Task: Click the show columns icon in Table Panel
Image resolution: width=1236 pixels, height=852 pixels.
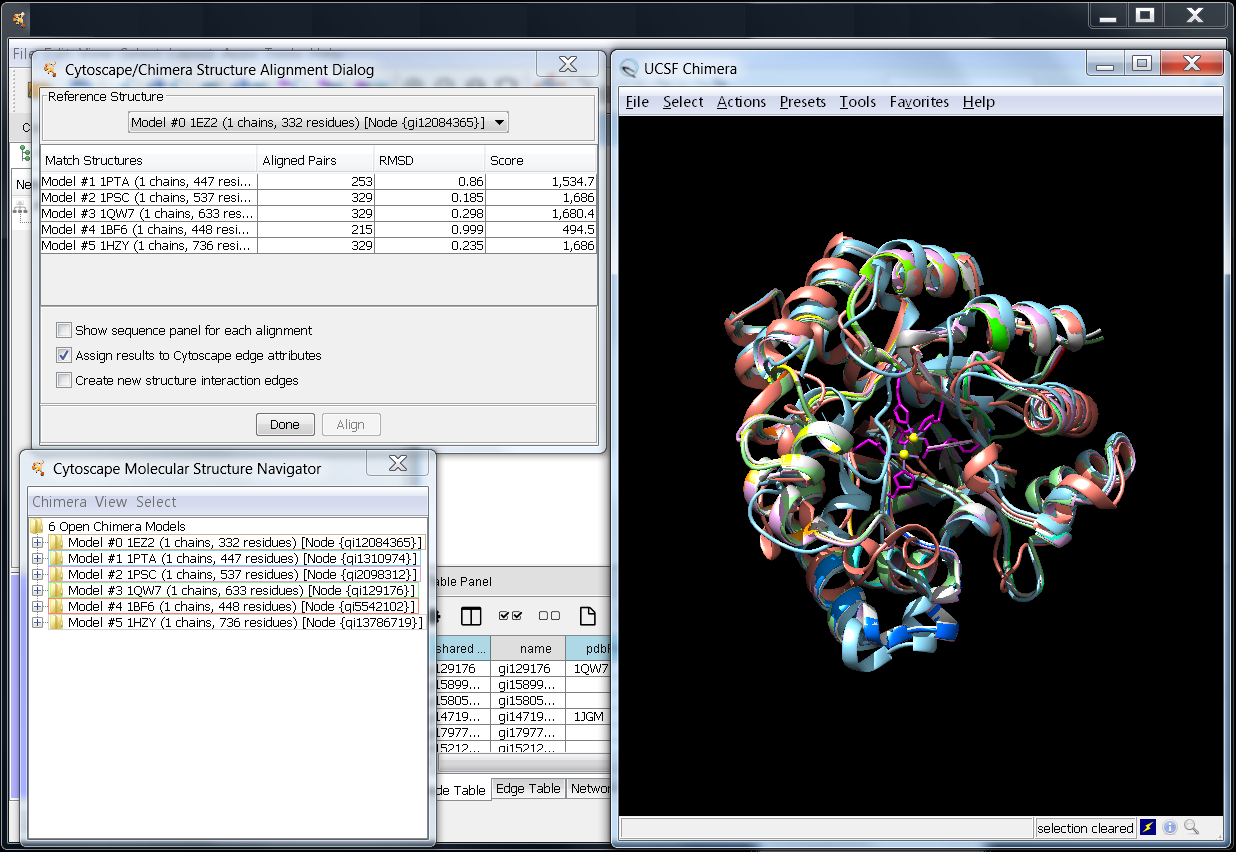Action: pos(470,616)
